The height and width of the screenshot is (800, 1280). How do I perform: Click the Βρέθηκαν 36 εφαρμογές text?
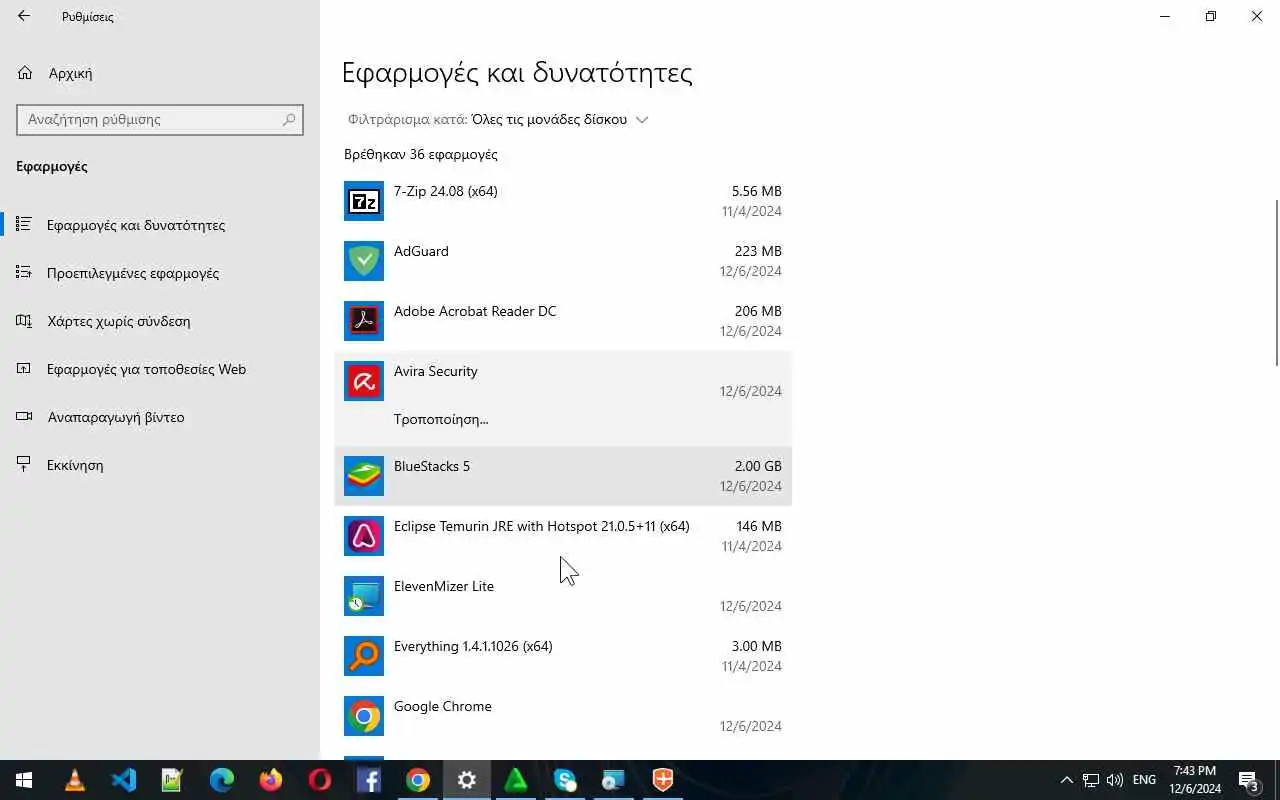pos(420,154)
